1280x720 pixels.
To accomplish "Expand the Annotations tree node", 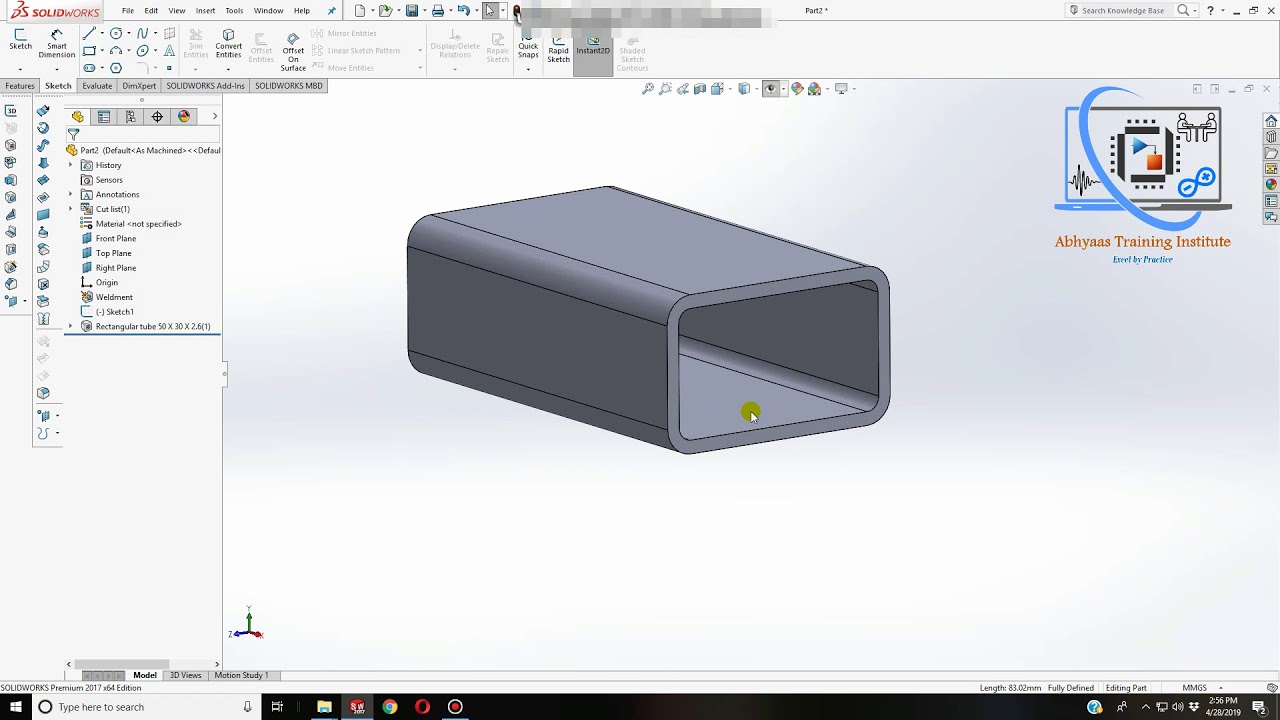I will click(70, 194).
